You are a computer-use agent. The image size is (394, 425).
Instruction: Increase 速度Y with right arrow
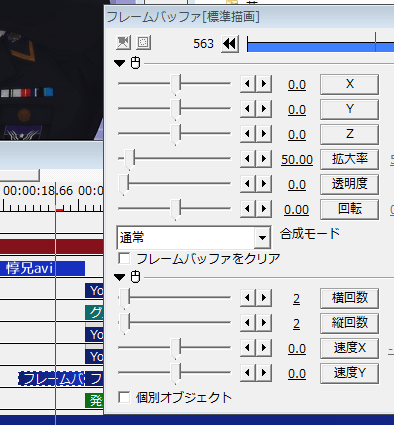[264, 373]
